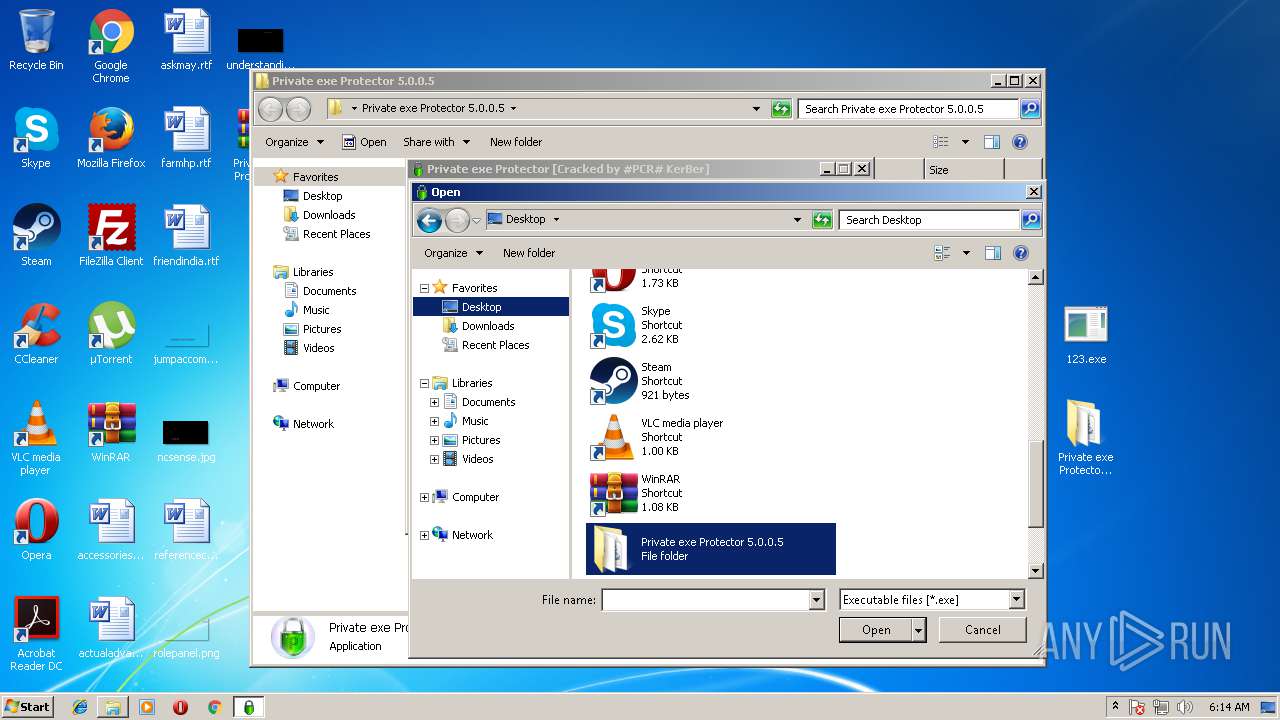Expand the Videos library node
Image resolution: width=1280 pixels, height=720 pixels.
coord(434,459)
